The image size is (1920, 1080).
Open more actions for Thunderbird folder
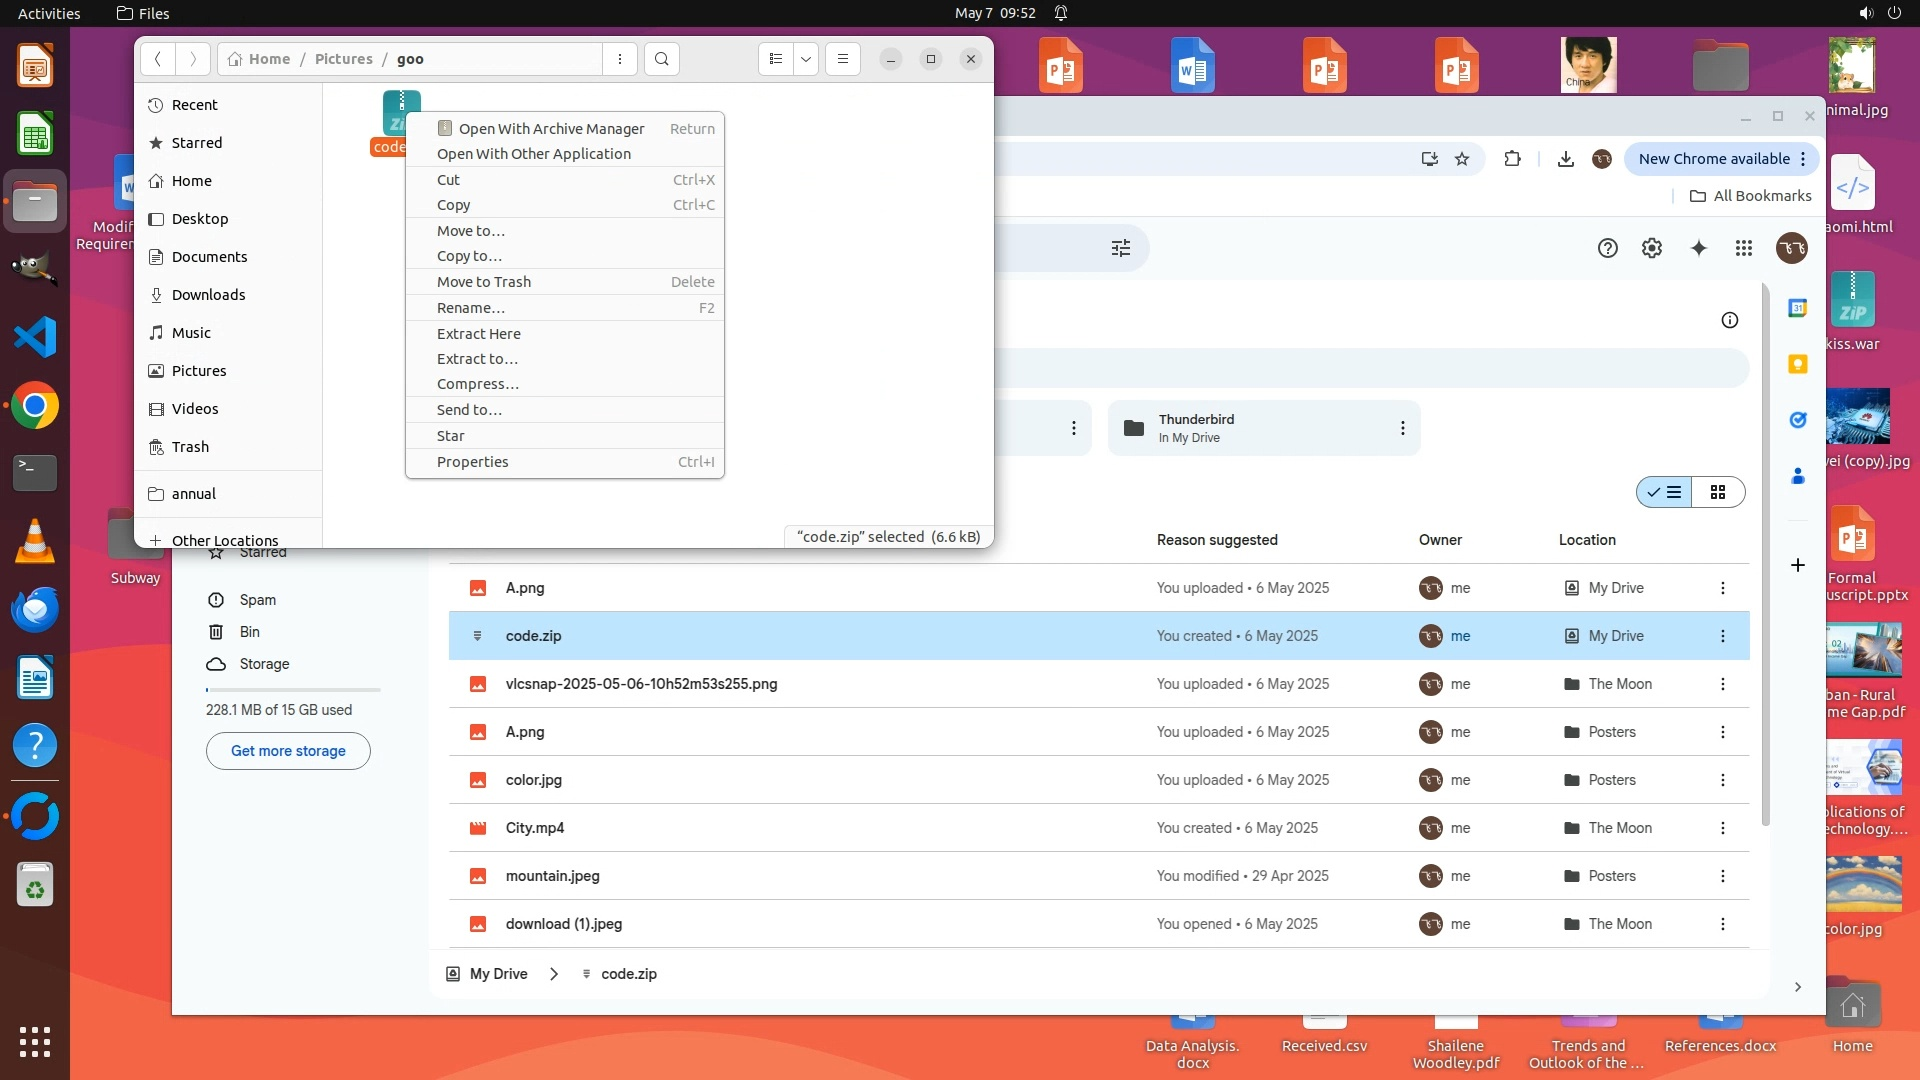click(x=1402, y=428)
